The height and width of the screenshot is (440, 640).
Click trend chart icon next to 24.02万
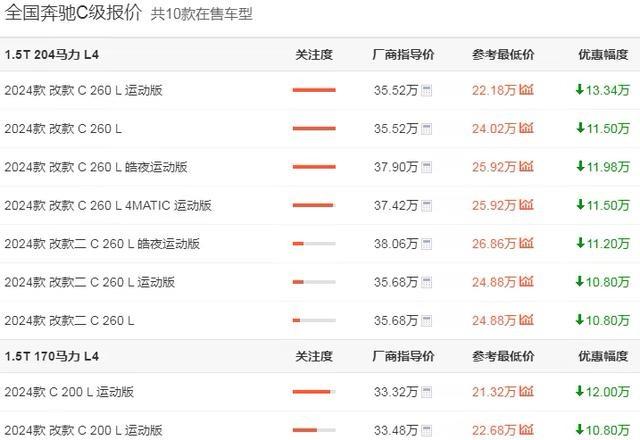click(527, 128)
